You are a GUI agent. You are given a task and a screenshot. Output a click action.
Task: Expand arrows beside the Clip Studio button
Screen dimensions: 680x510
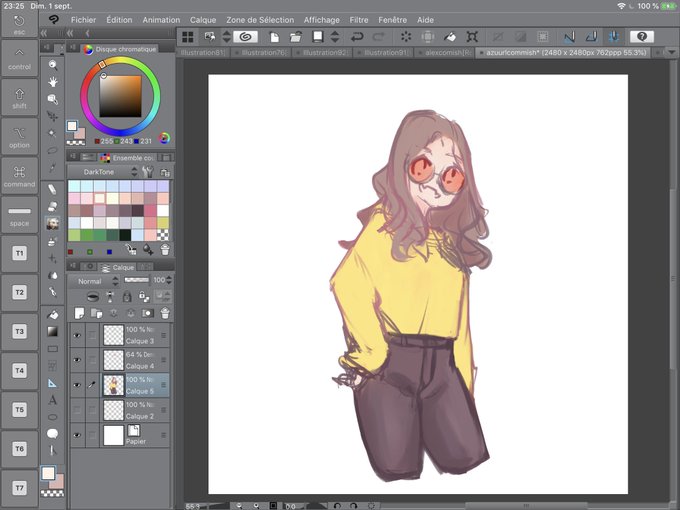[226, 37]
